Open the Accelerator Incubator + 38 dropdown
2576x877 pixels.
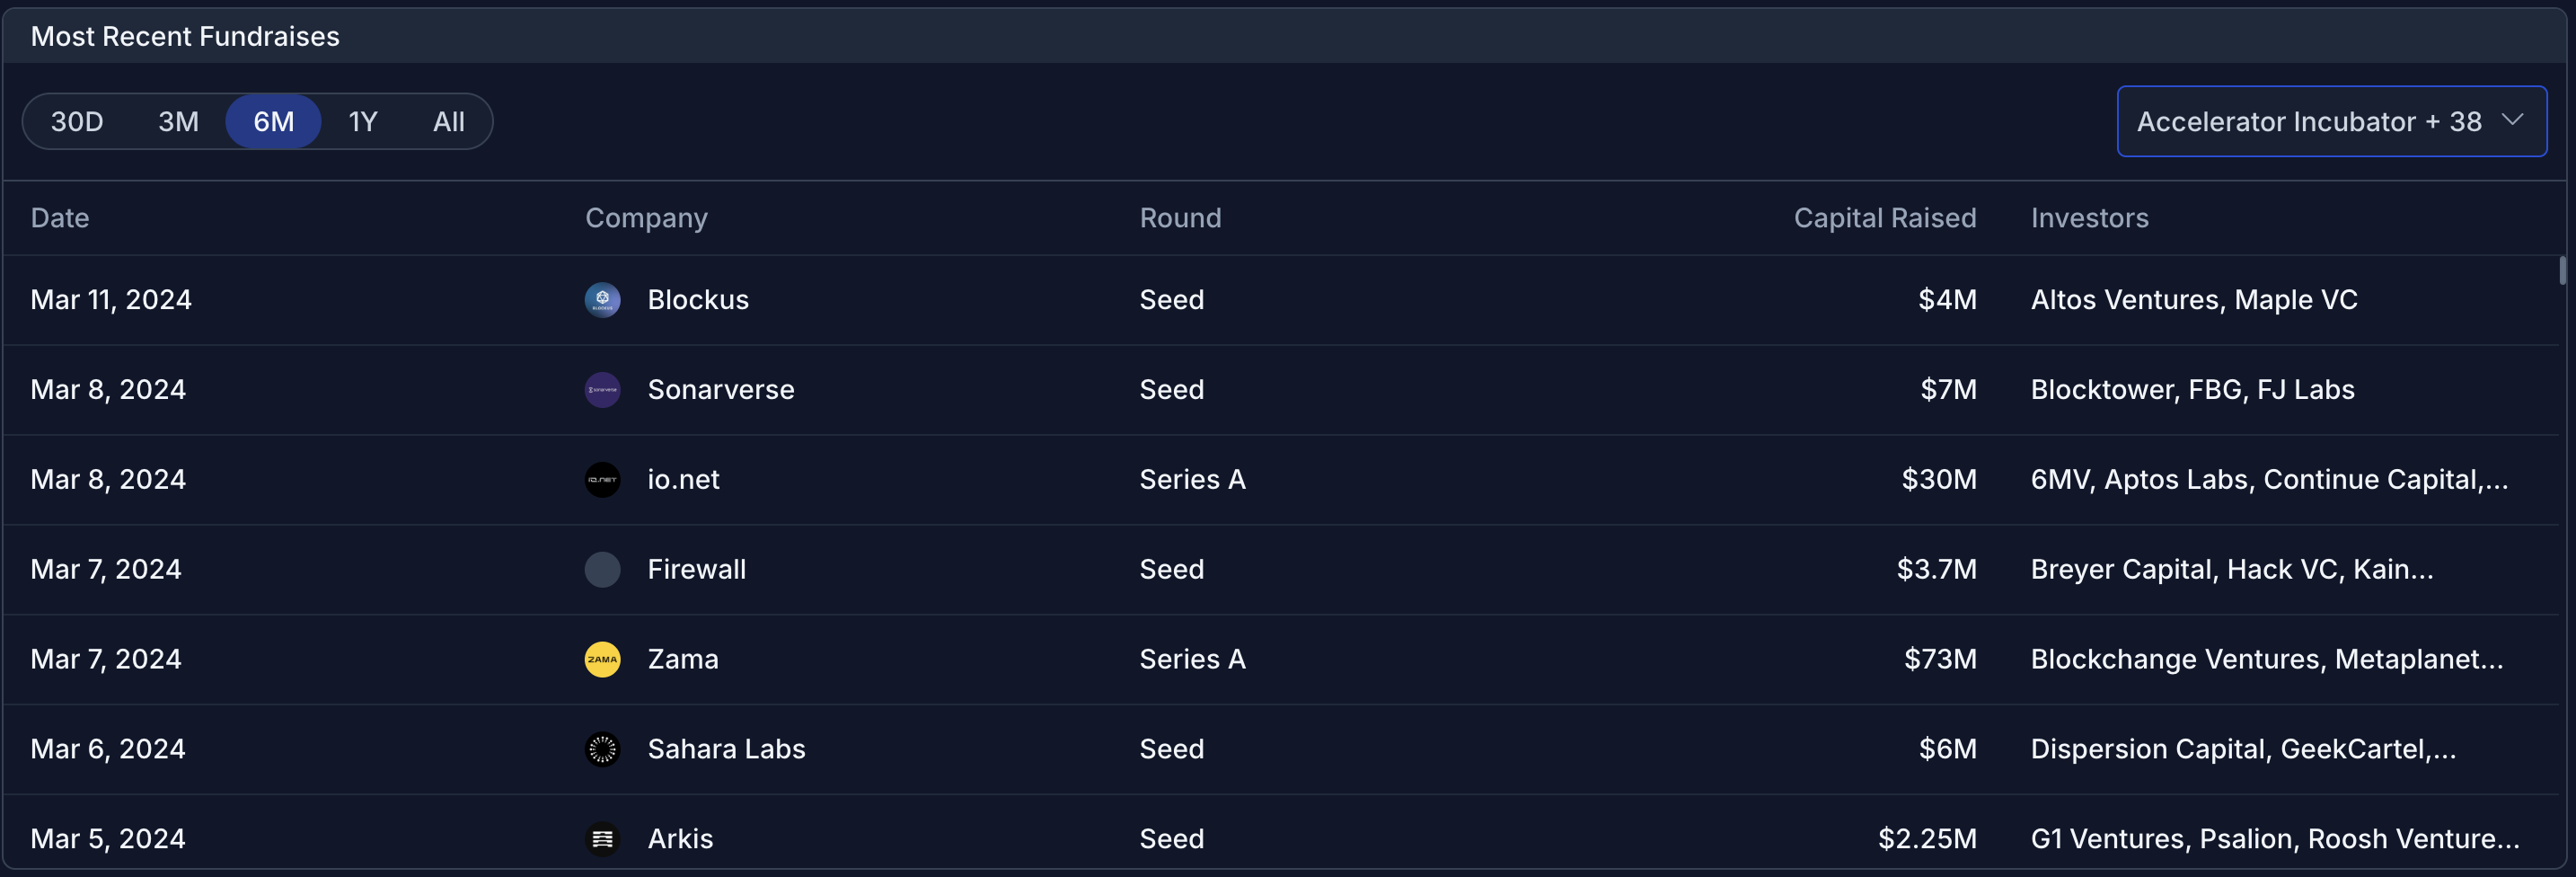pos(2308,122)
